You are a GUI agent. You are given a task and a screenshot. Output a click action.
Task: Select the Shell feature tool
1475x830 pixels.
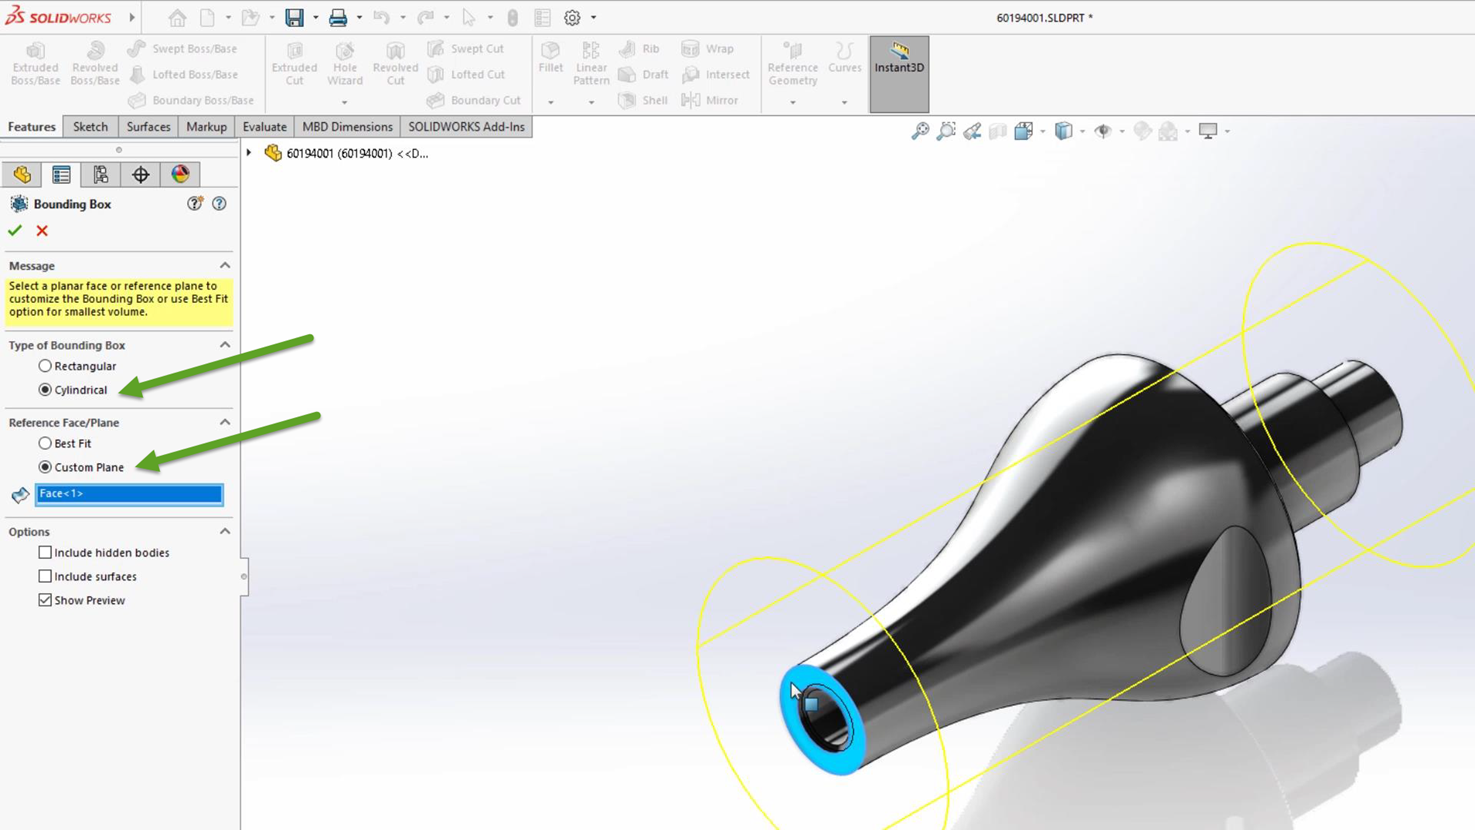643,100
